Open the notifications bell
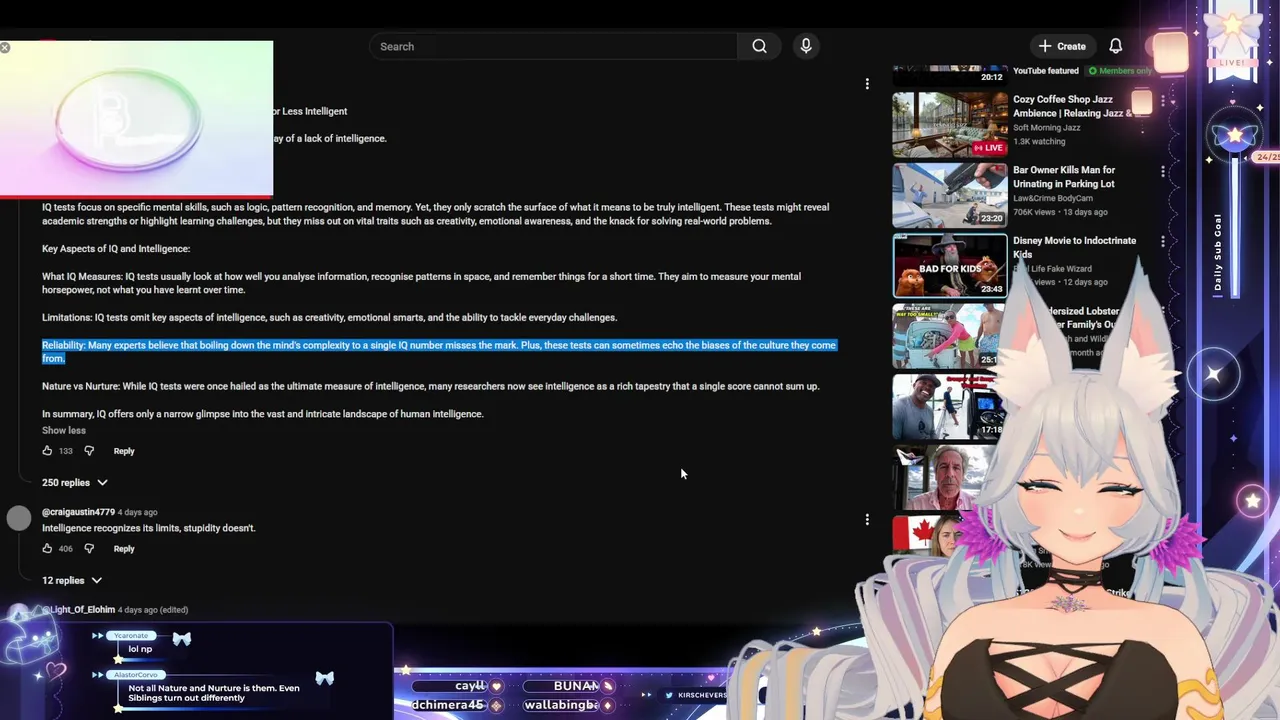Screen dimensions: 1280x720 1116,46
